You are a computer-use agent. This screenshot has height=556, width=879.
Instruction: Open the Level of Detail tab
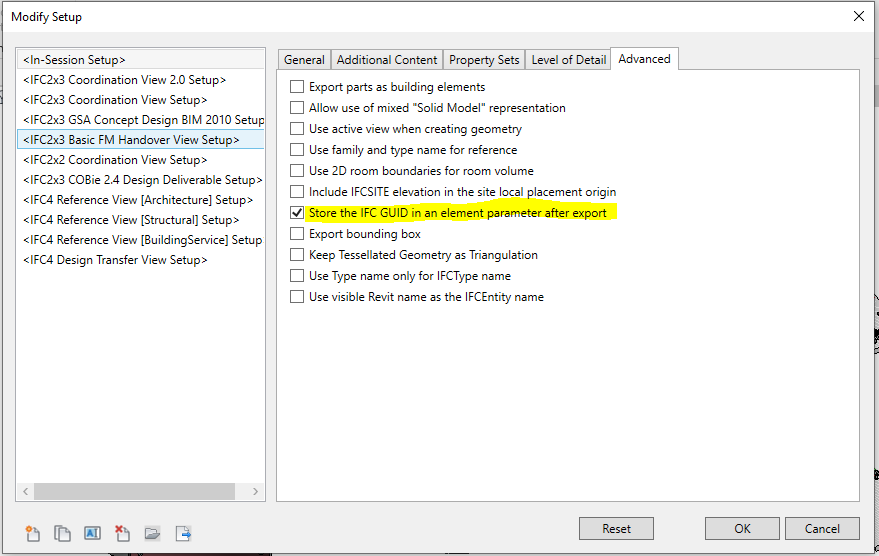pyautogui.click(x=568, y=60)
